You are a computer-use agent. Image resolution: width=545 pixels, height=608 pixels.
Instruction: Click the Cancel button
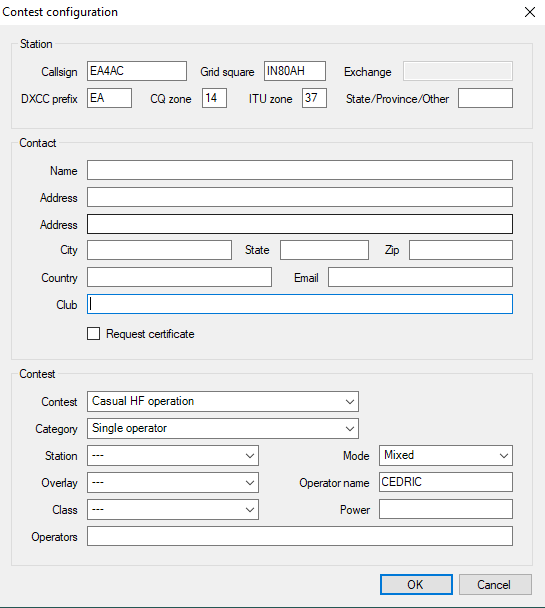coord(495,584)
